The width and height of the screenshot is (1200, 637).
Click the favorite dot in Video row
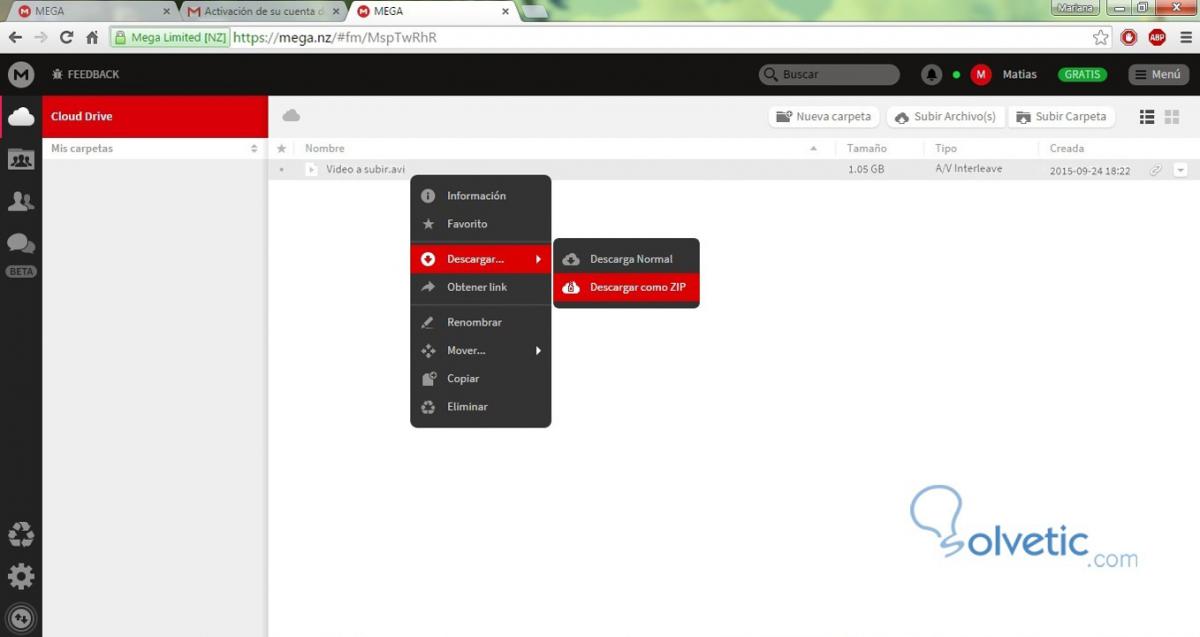point(282,170)
